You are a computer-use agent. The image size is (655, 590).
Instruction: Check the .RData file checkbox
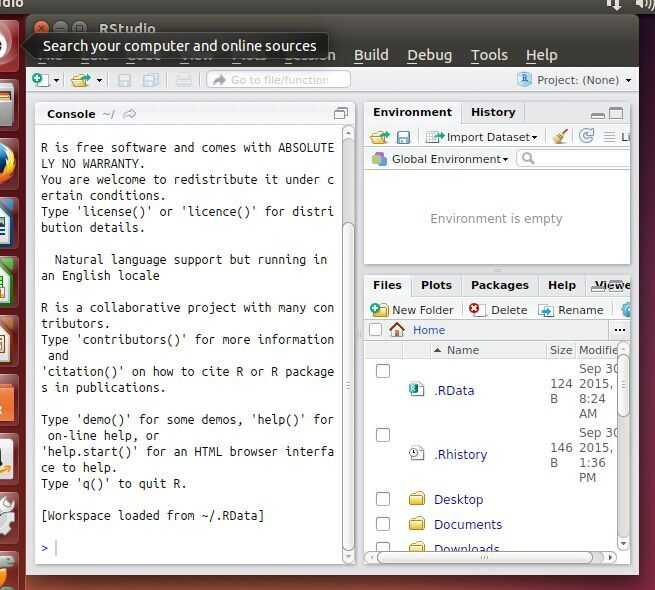pos(383,371)
